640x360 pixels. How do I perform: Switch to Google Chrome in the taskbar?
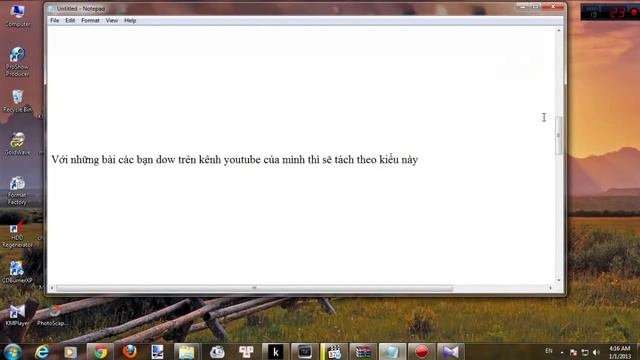tap(100, 351)
